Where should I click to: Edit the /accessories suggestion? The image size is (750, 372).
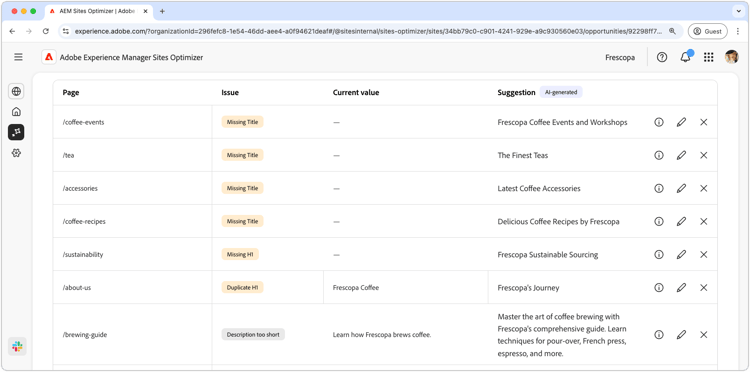(x=682, y=188)
